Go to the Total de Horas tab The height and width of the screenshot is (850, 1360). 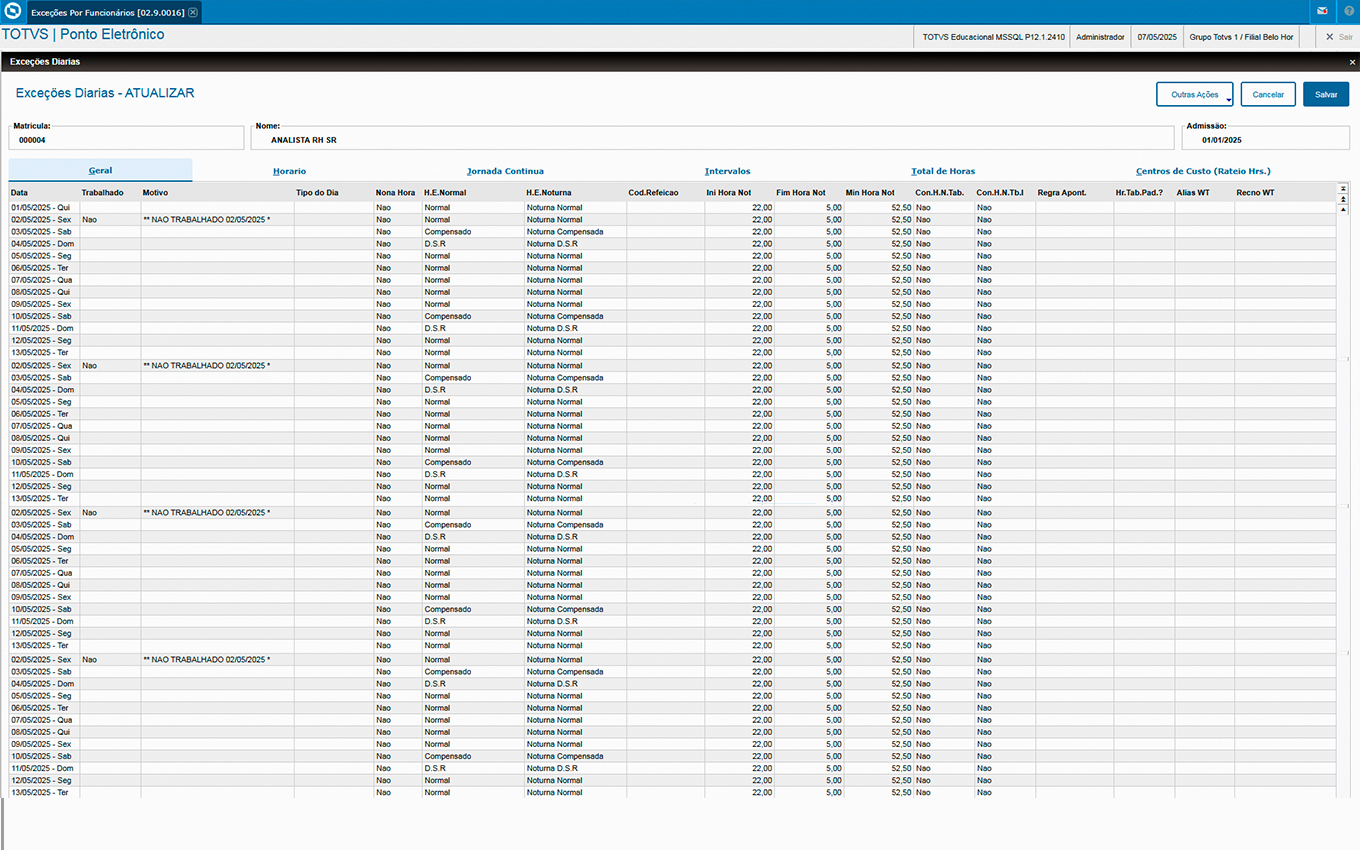942,171
